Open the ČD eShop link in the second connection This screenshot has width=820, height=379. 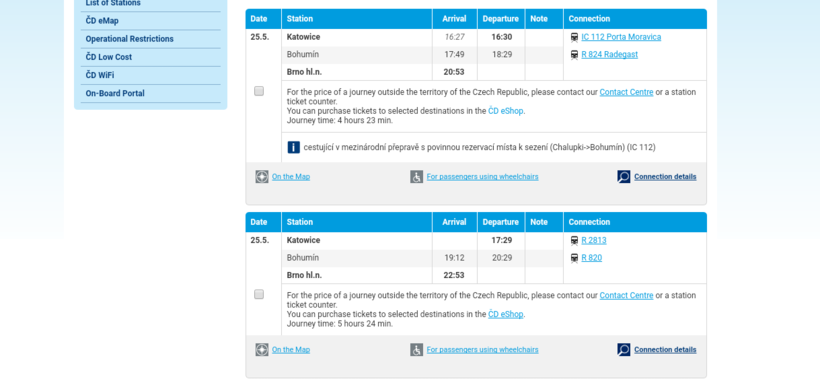(506, 314)
